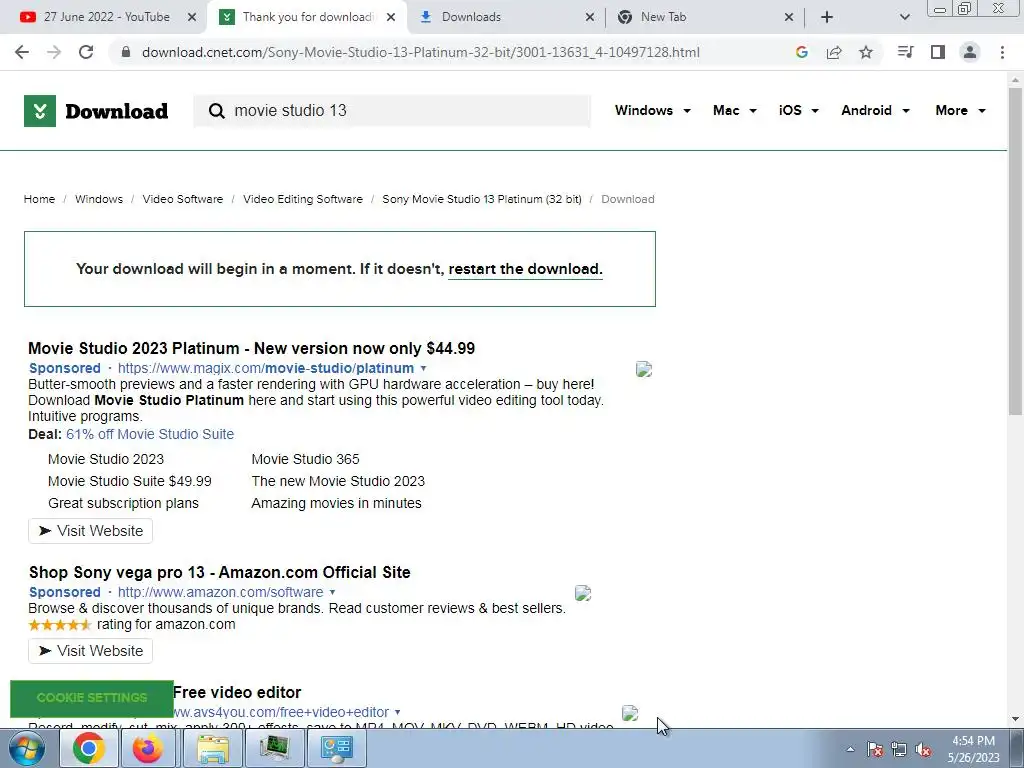Open Movie Studio 2023 Platinum ad title

coord(251,348)
